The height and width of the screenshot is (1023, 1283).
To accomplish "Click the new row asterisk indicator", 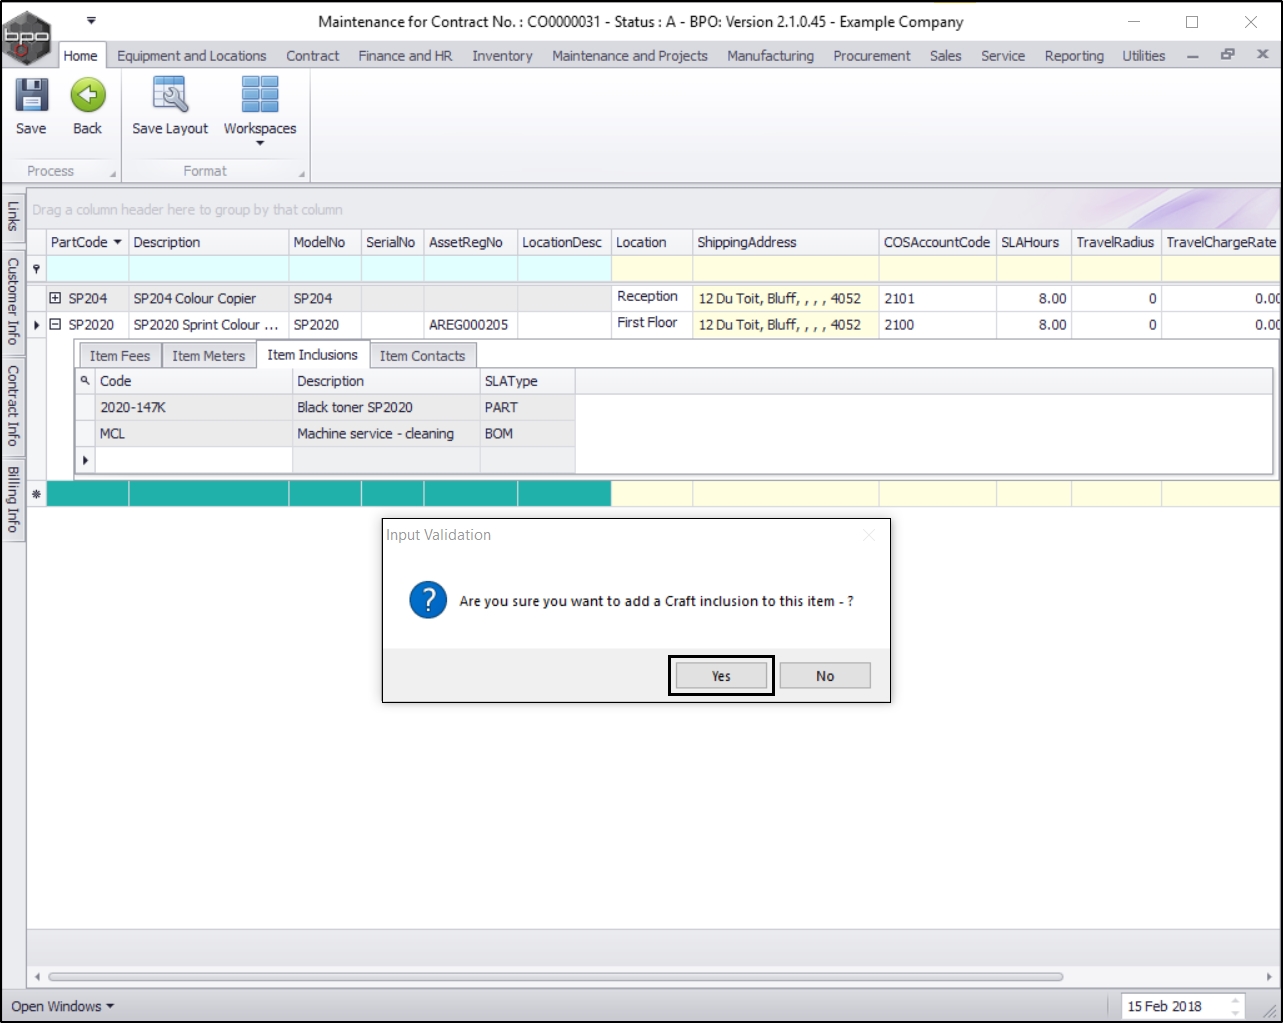I will click(37, 494).
